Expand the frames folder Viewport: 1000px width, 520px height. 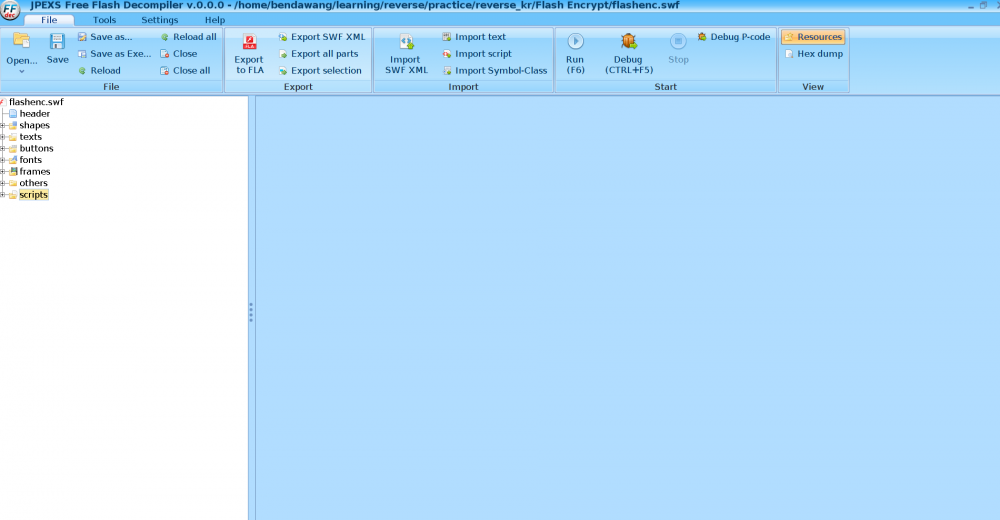pos(3,172)
